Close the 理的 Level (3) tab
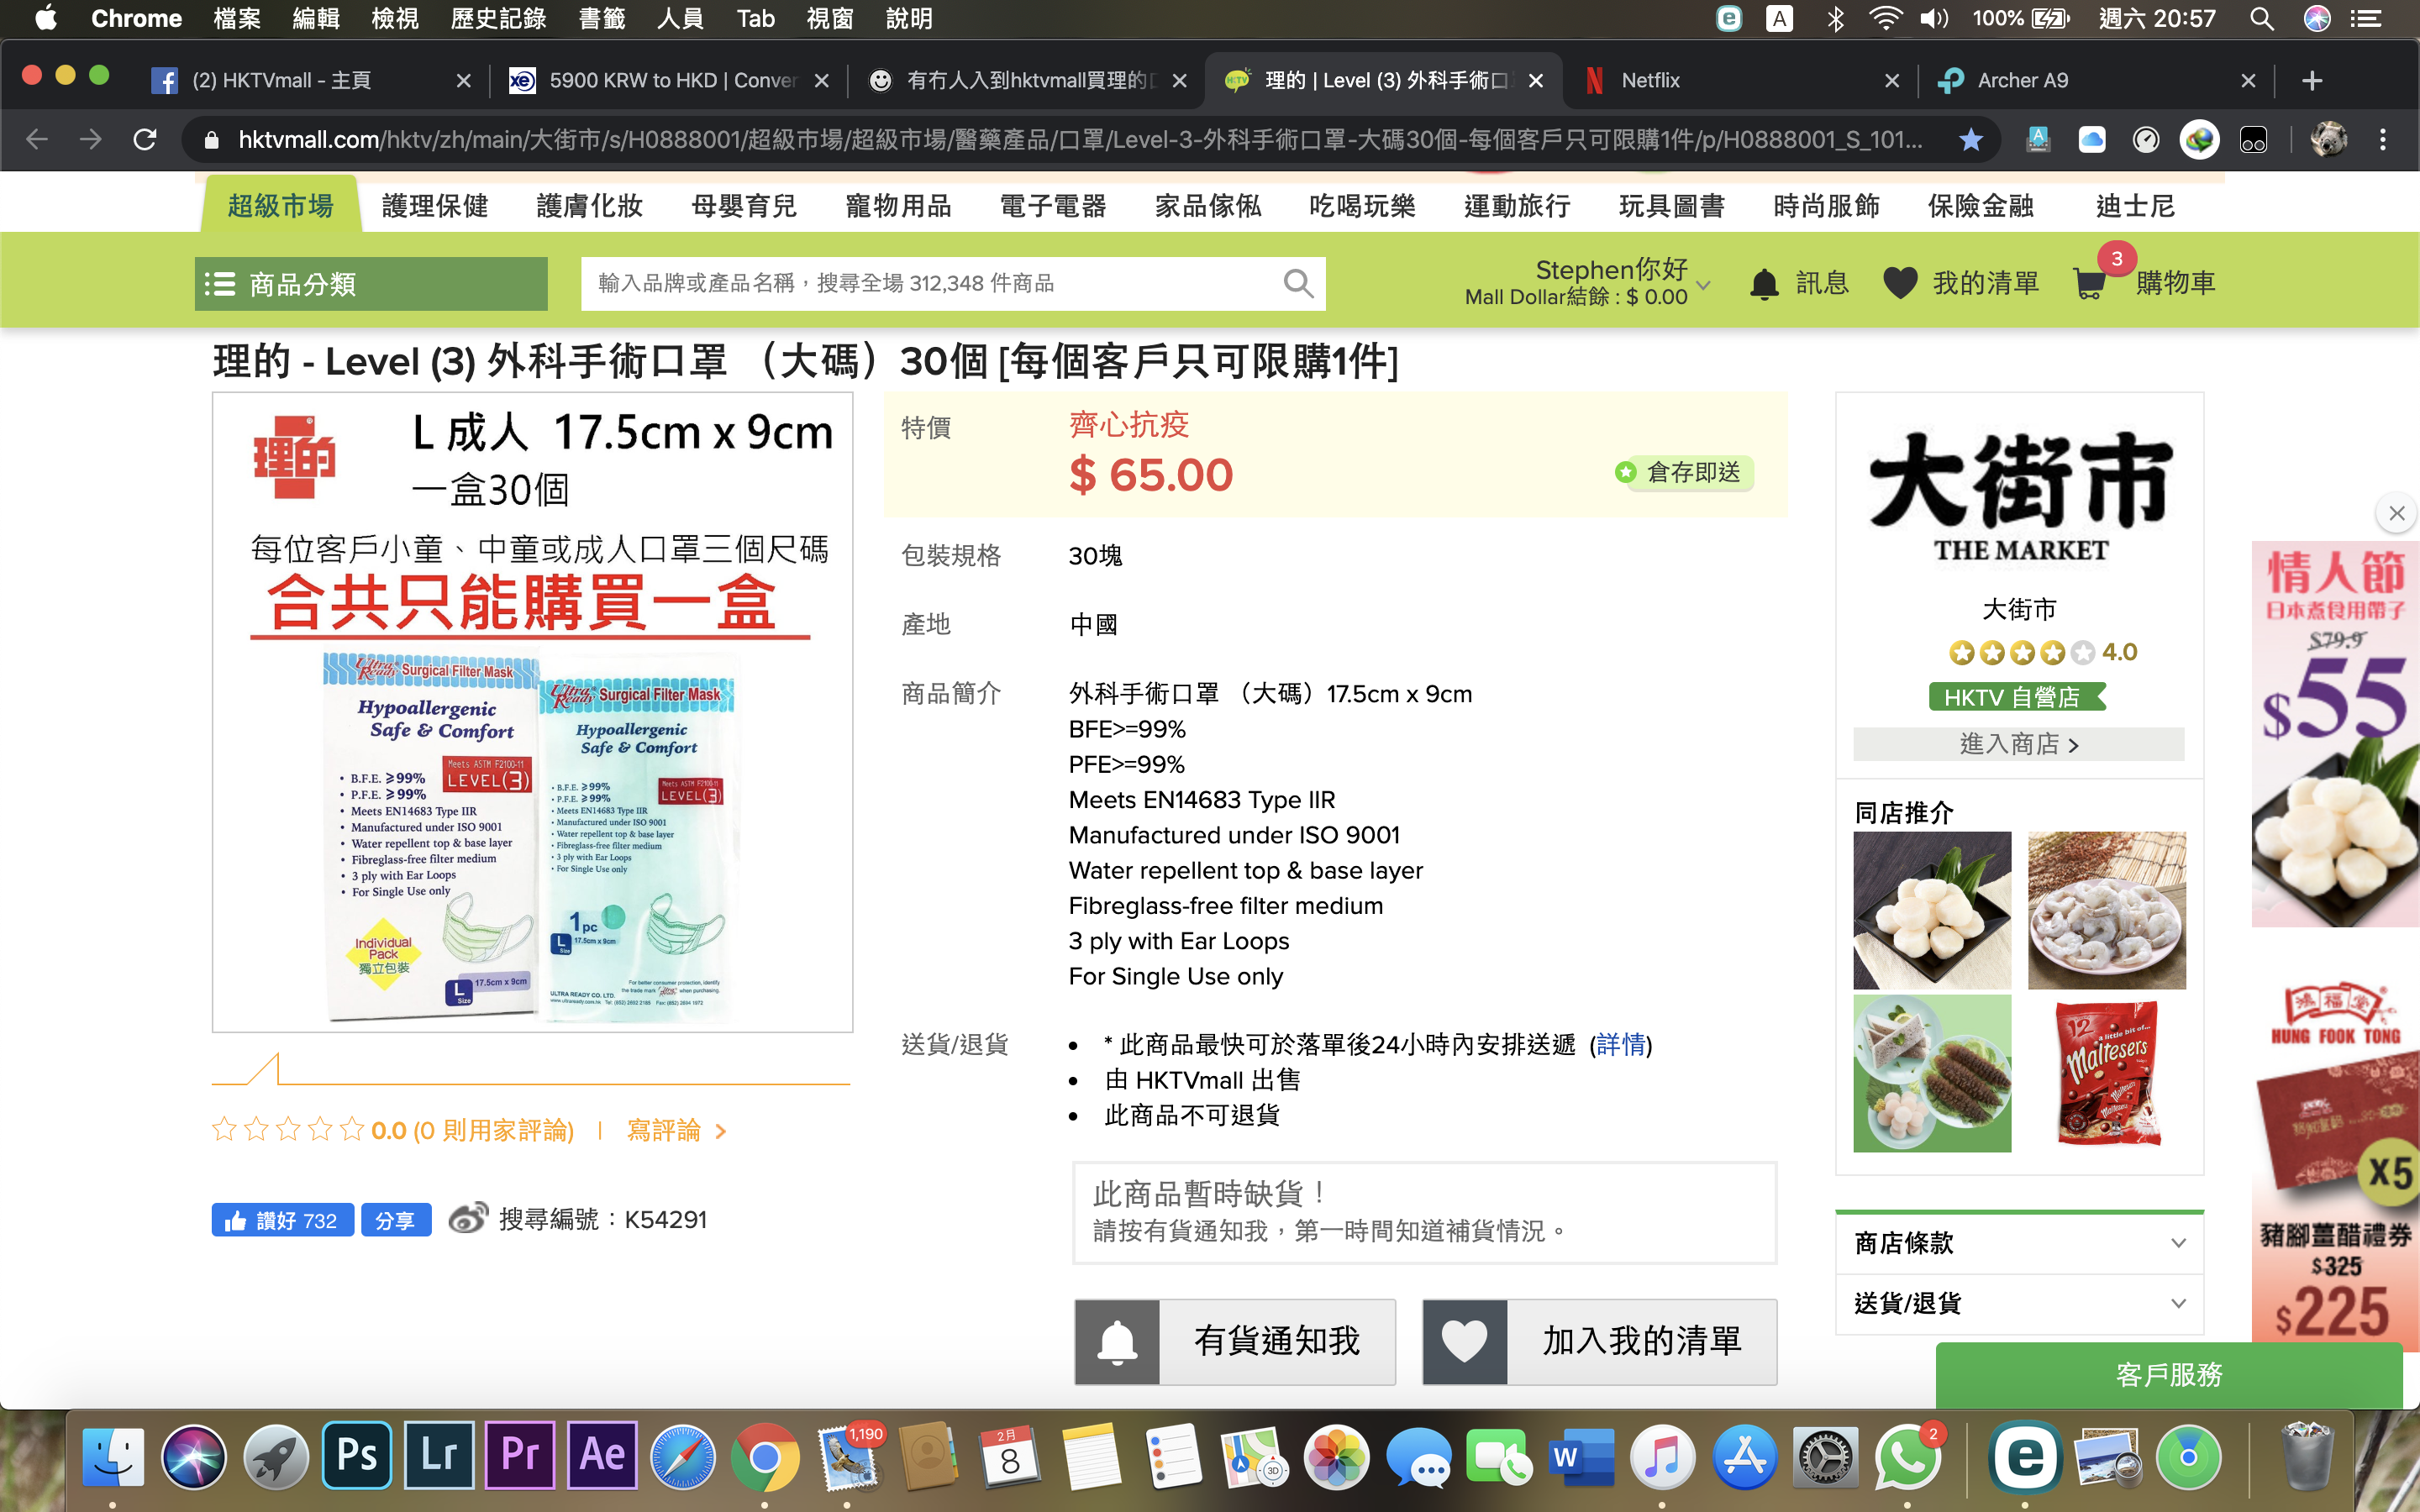 click(x=1536, y=81)
